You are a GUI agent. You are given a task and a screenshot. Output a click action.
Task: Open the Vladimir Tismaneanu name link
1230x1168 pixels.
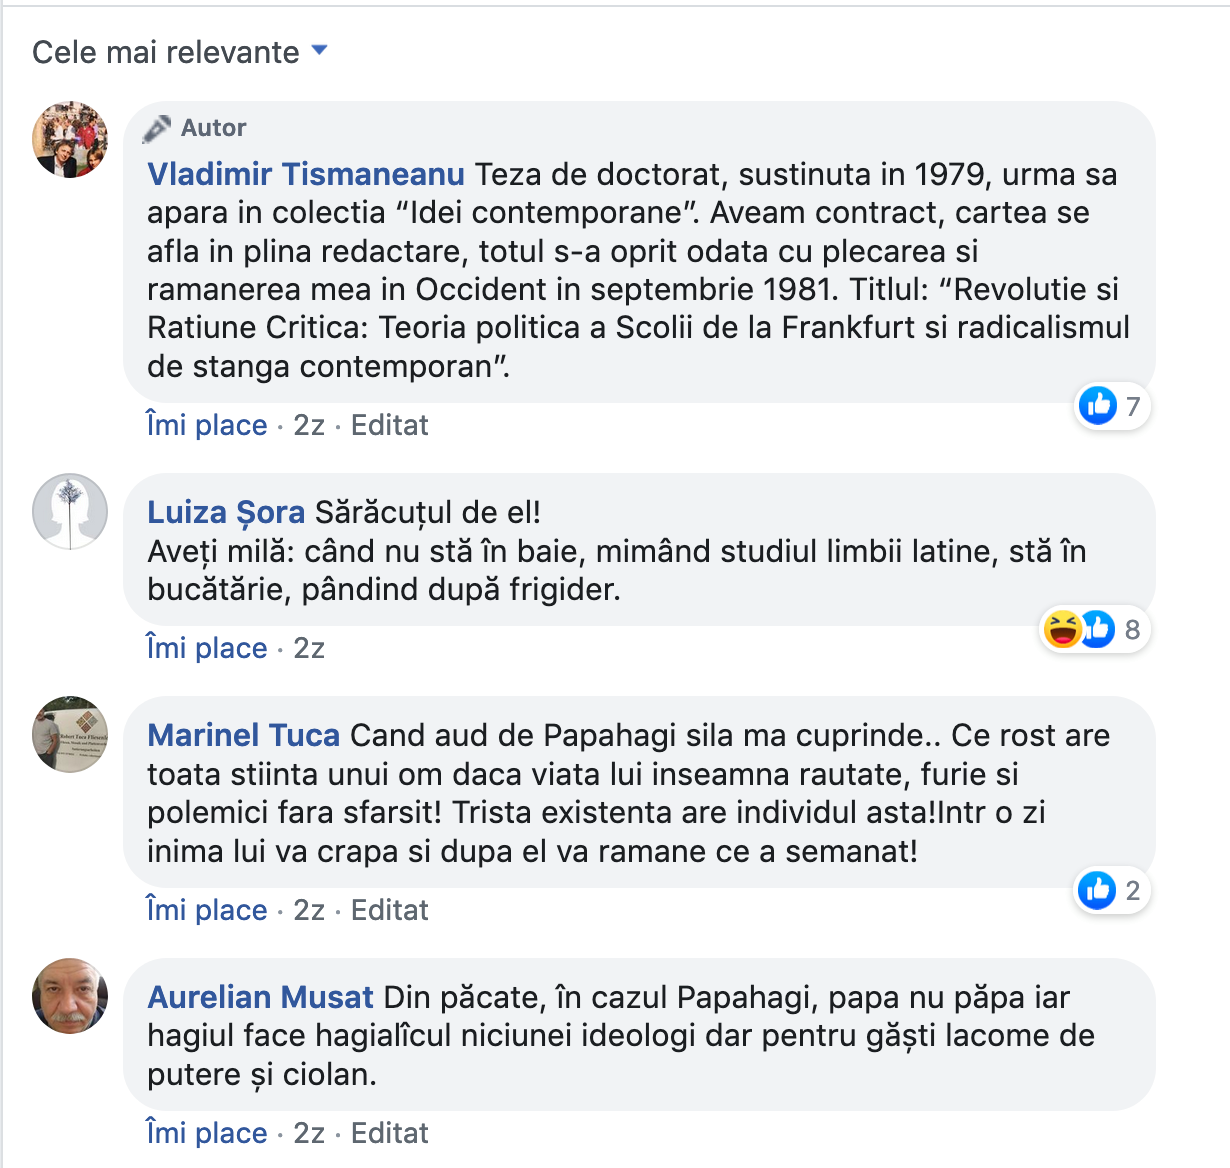[306, 174]
